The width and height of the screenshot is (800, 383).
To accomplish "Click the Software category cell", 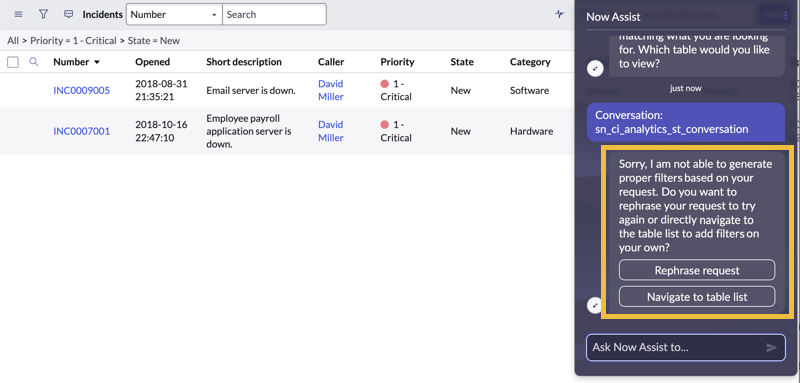I will pyautogui.click(x=529, y=90).
